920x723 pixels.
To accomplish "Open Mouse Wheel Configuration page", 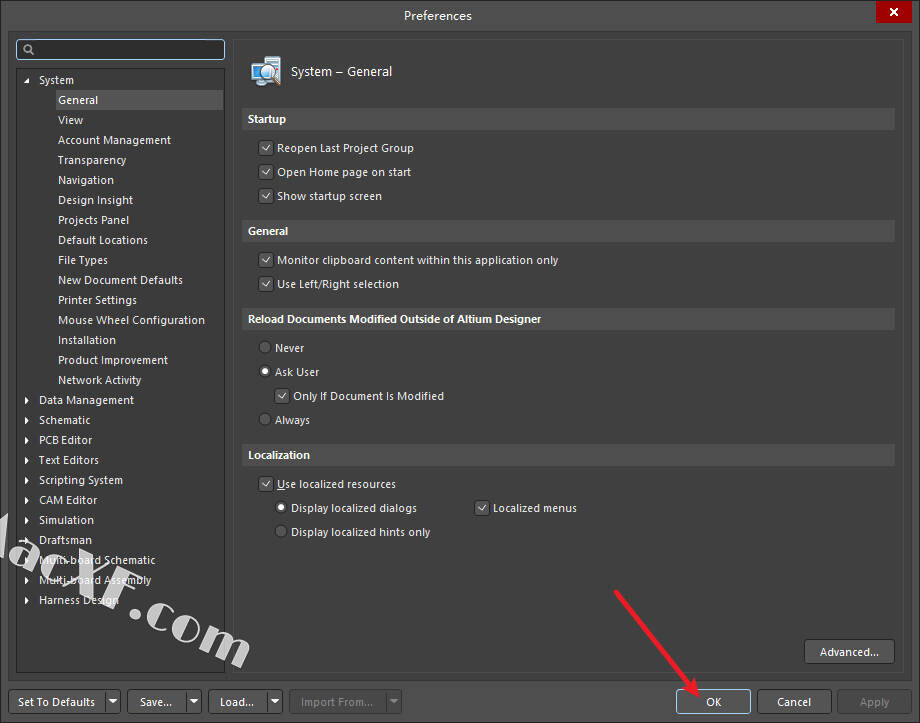I will click(131, 320).
